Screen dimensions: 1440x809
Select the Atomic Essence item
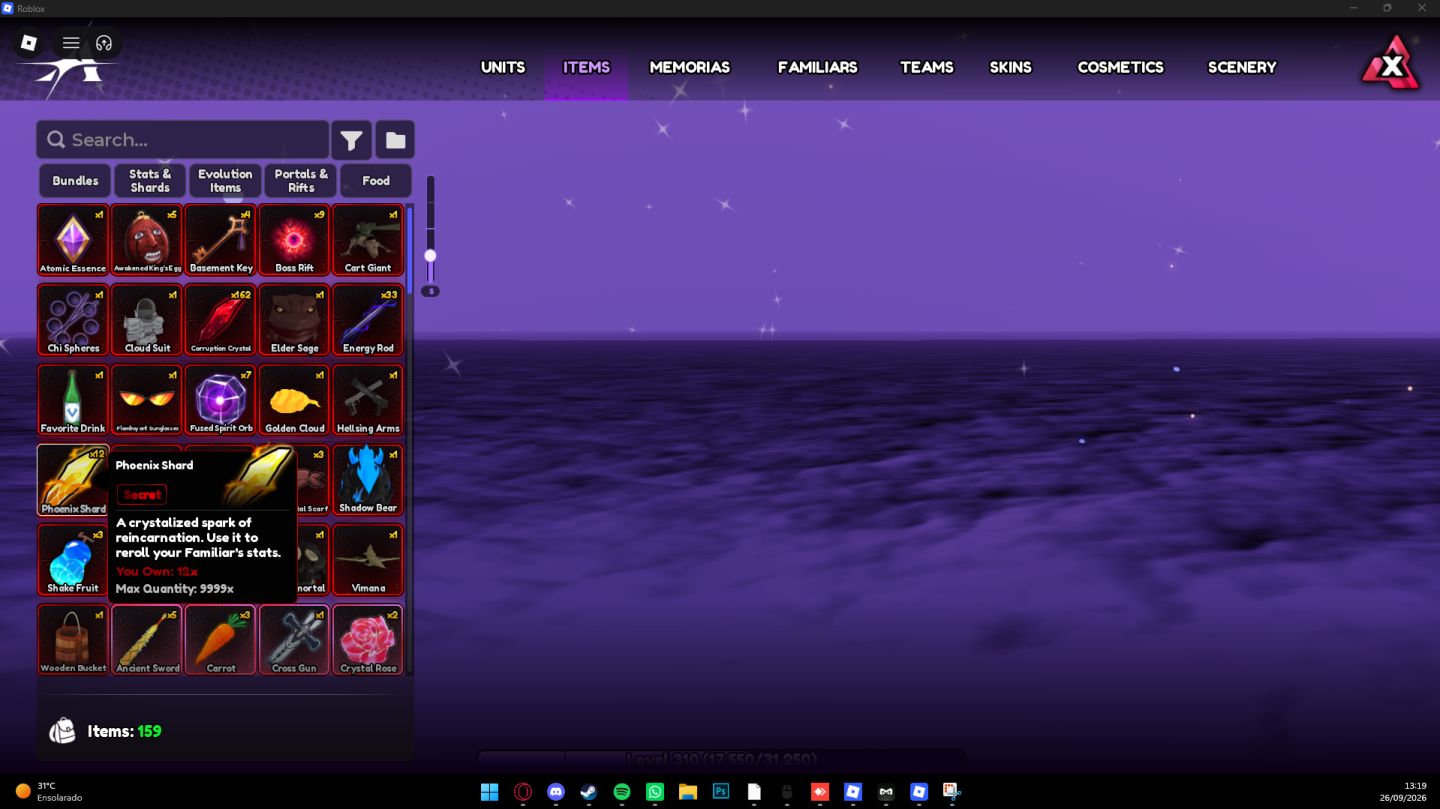pos(73,240)
